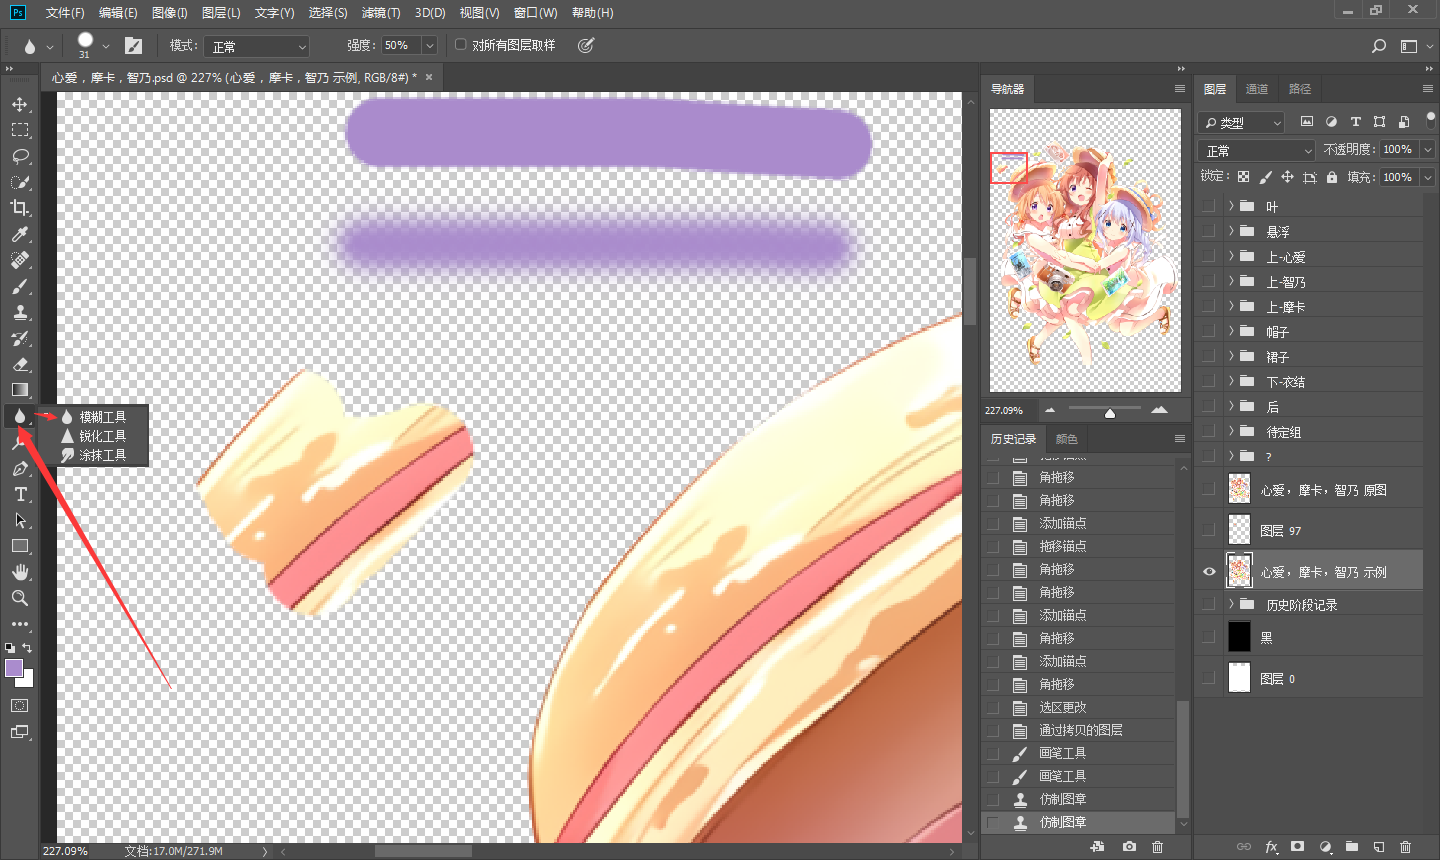
Task: Select the Move tool
Action: (x=20, y=104)
